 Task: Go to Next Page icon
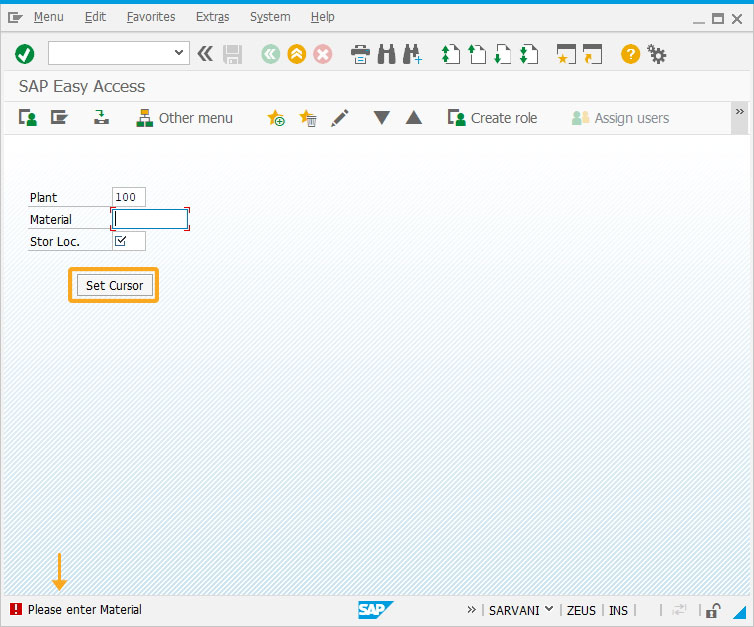(x=503, y=54)
